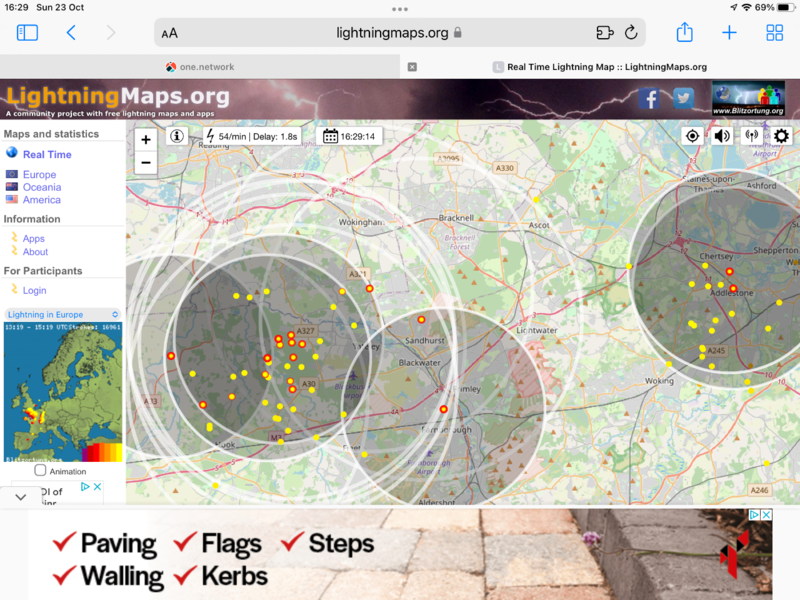Open the LightningMaps Facebook page
Image resolution: width=800 pixels, height=600 pixels.
pos(650,98)
